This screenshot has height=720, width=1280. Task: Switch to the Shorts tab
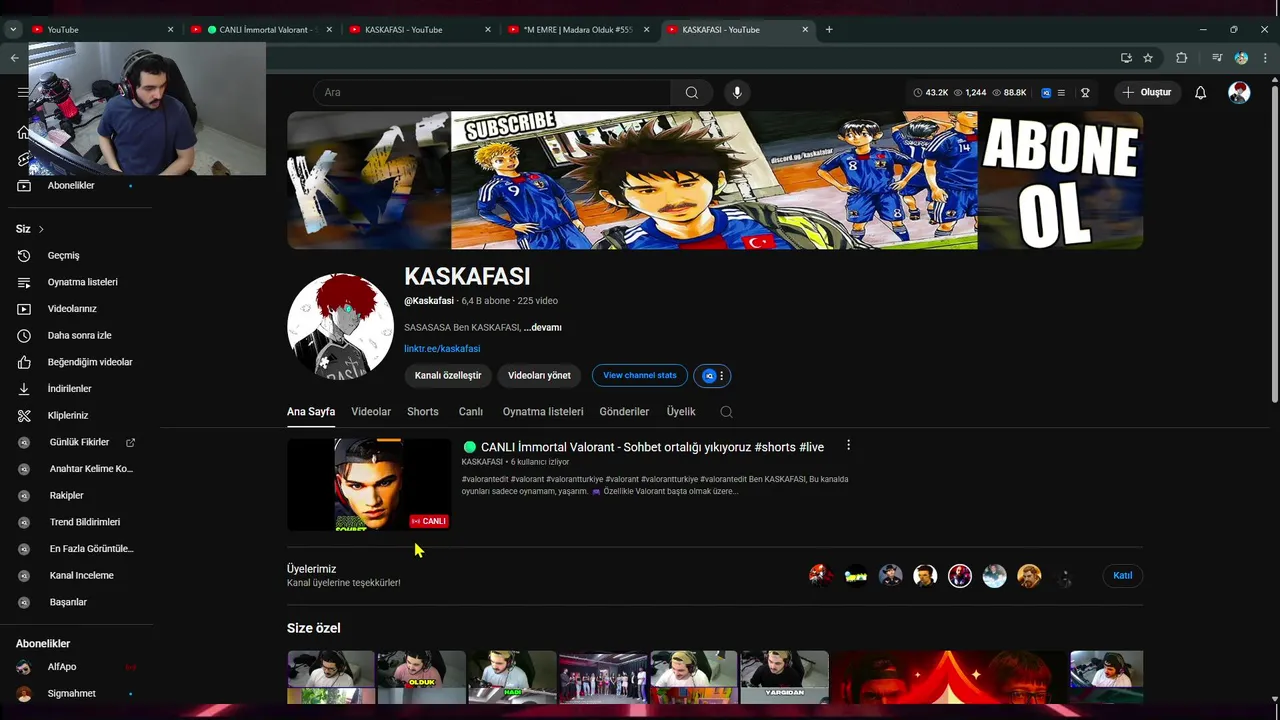[423, 412]
